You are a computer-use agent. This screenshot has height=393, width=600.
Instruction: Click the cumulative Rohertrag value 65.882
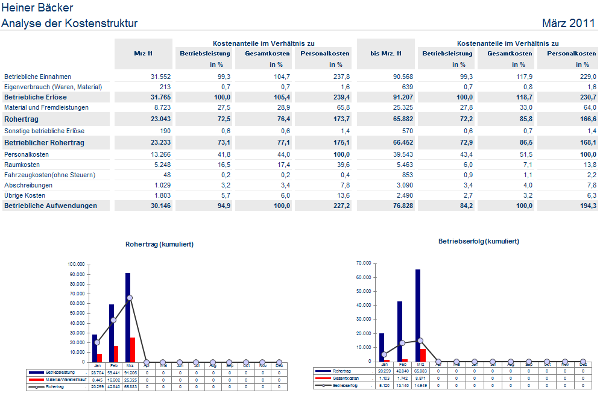[x=403, y=119]
